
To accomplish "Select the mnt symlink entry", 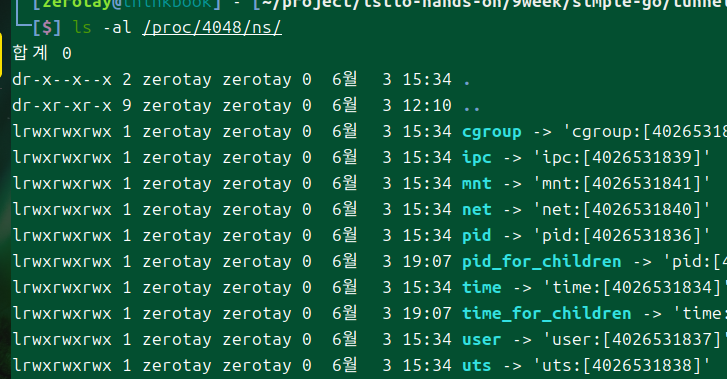I will [x=477, y=183].
